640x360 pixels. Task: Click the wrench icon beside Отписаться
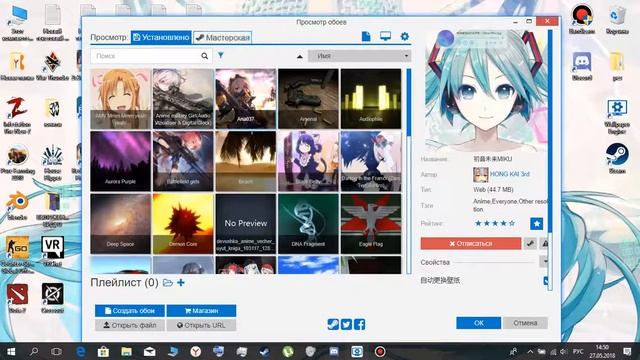point(530,243)
